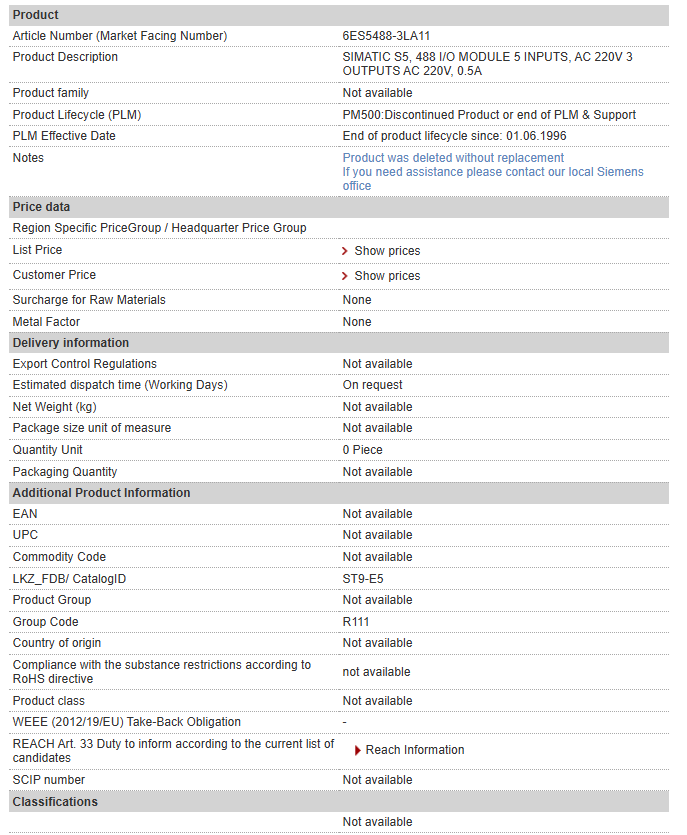687x835 pixels.
Task: Click the red chevron beside List Price
Action: pyautogui.click(x=345, y=251)
